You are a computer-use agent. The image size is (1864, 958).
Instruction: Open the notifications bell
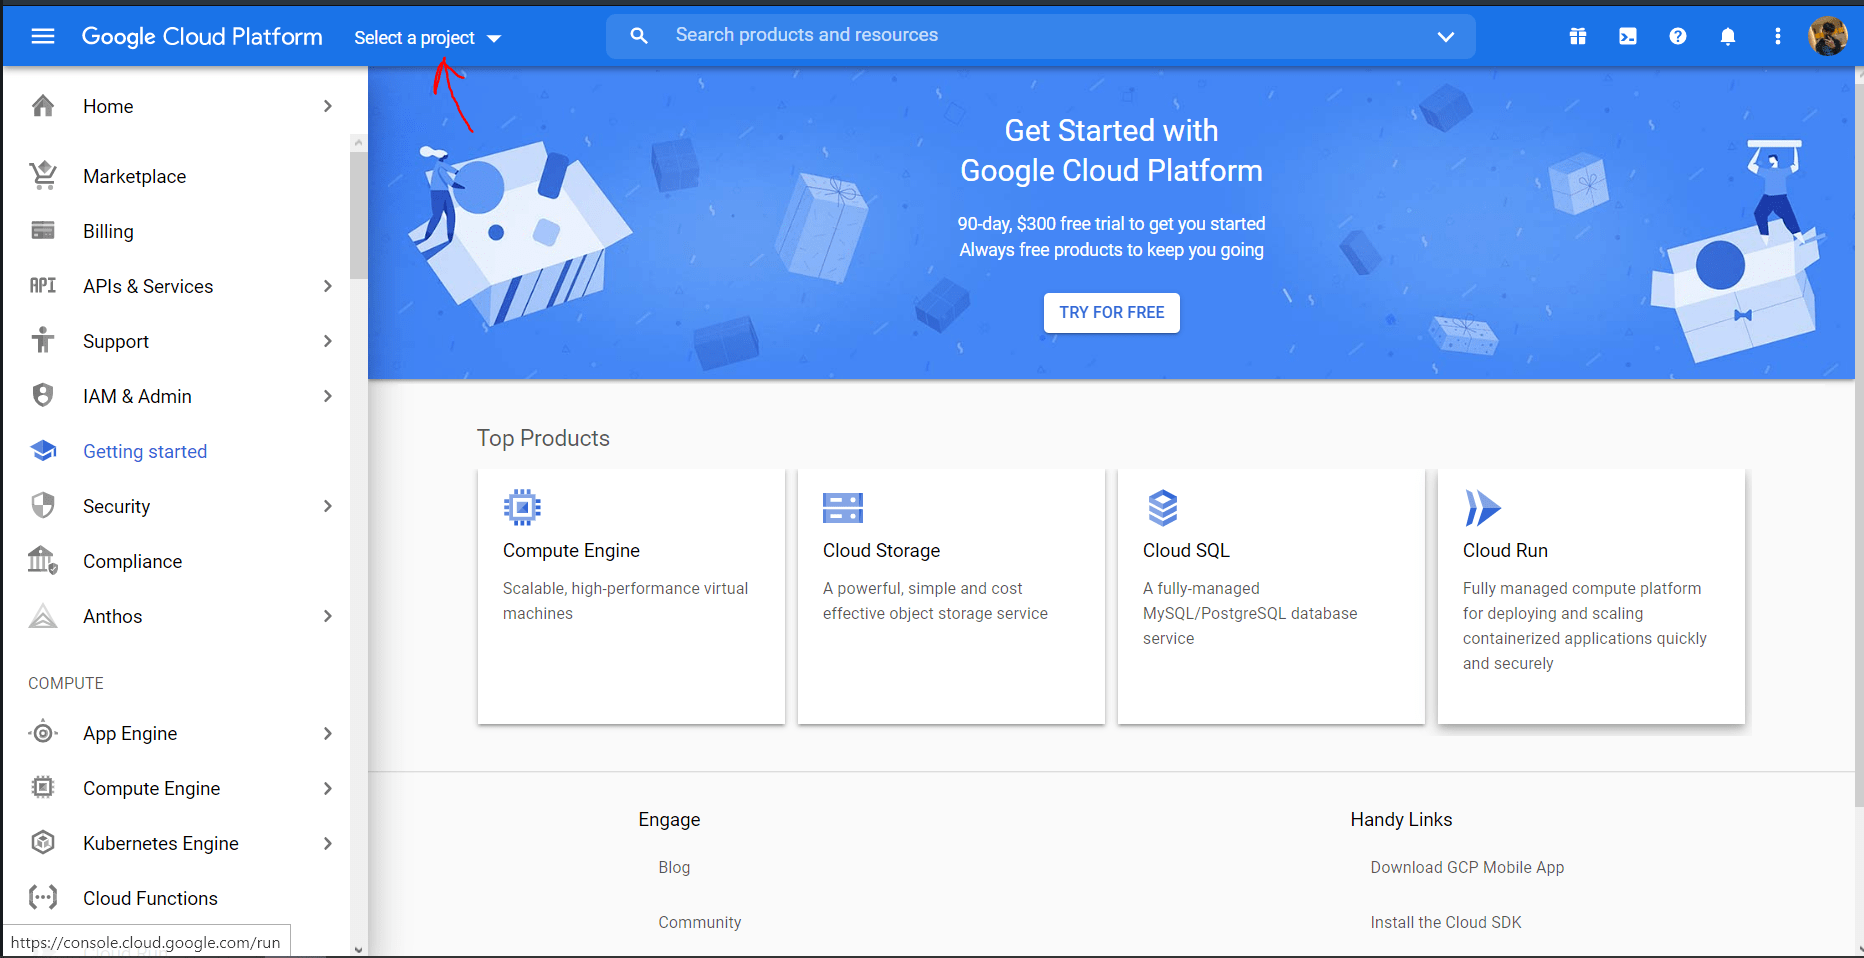[1728, 36]
